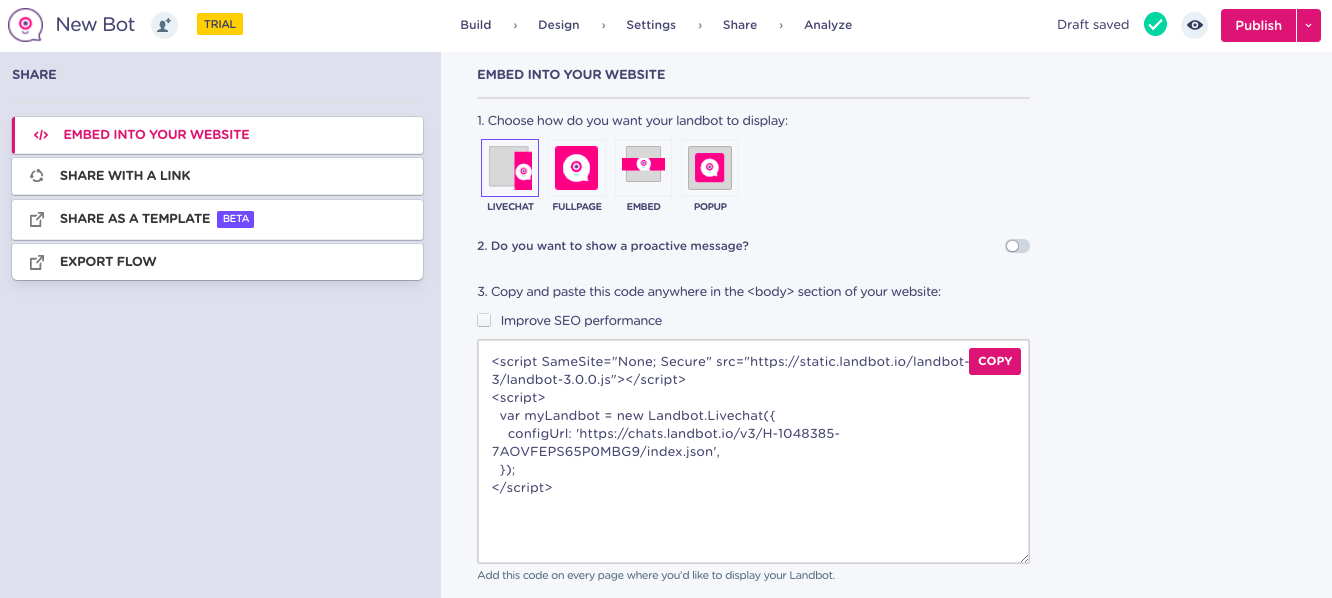Click the BETA badge
The image size is (1332, 598).
coord(235,219)
